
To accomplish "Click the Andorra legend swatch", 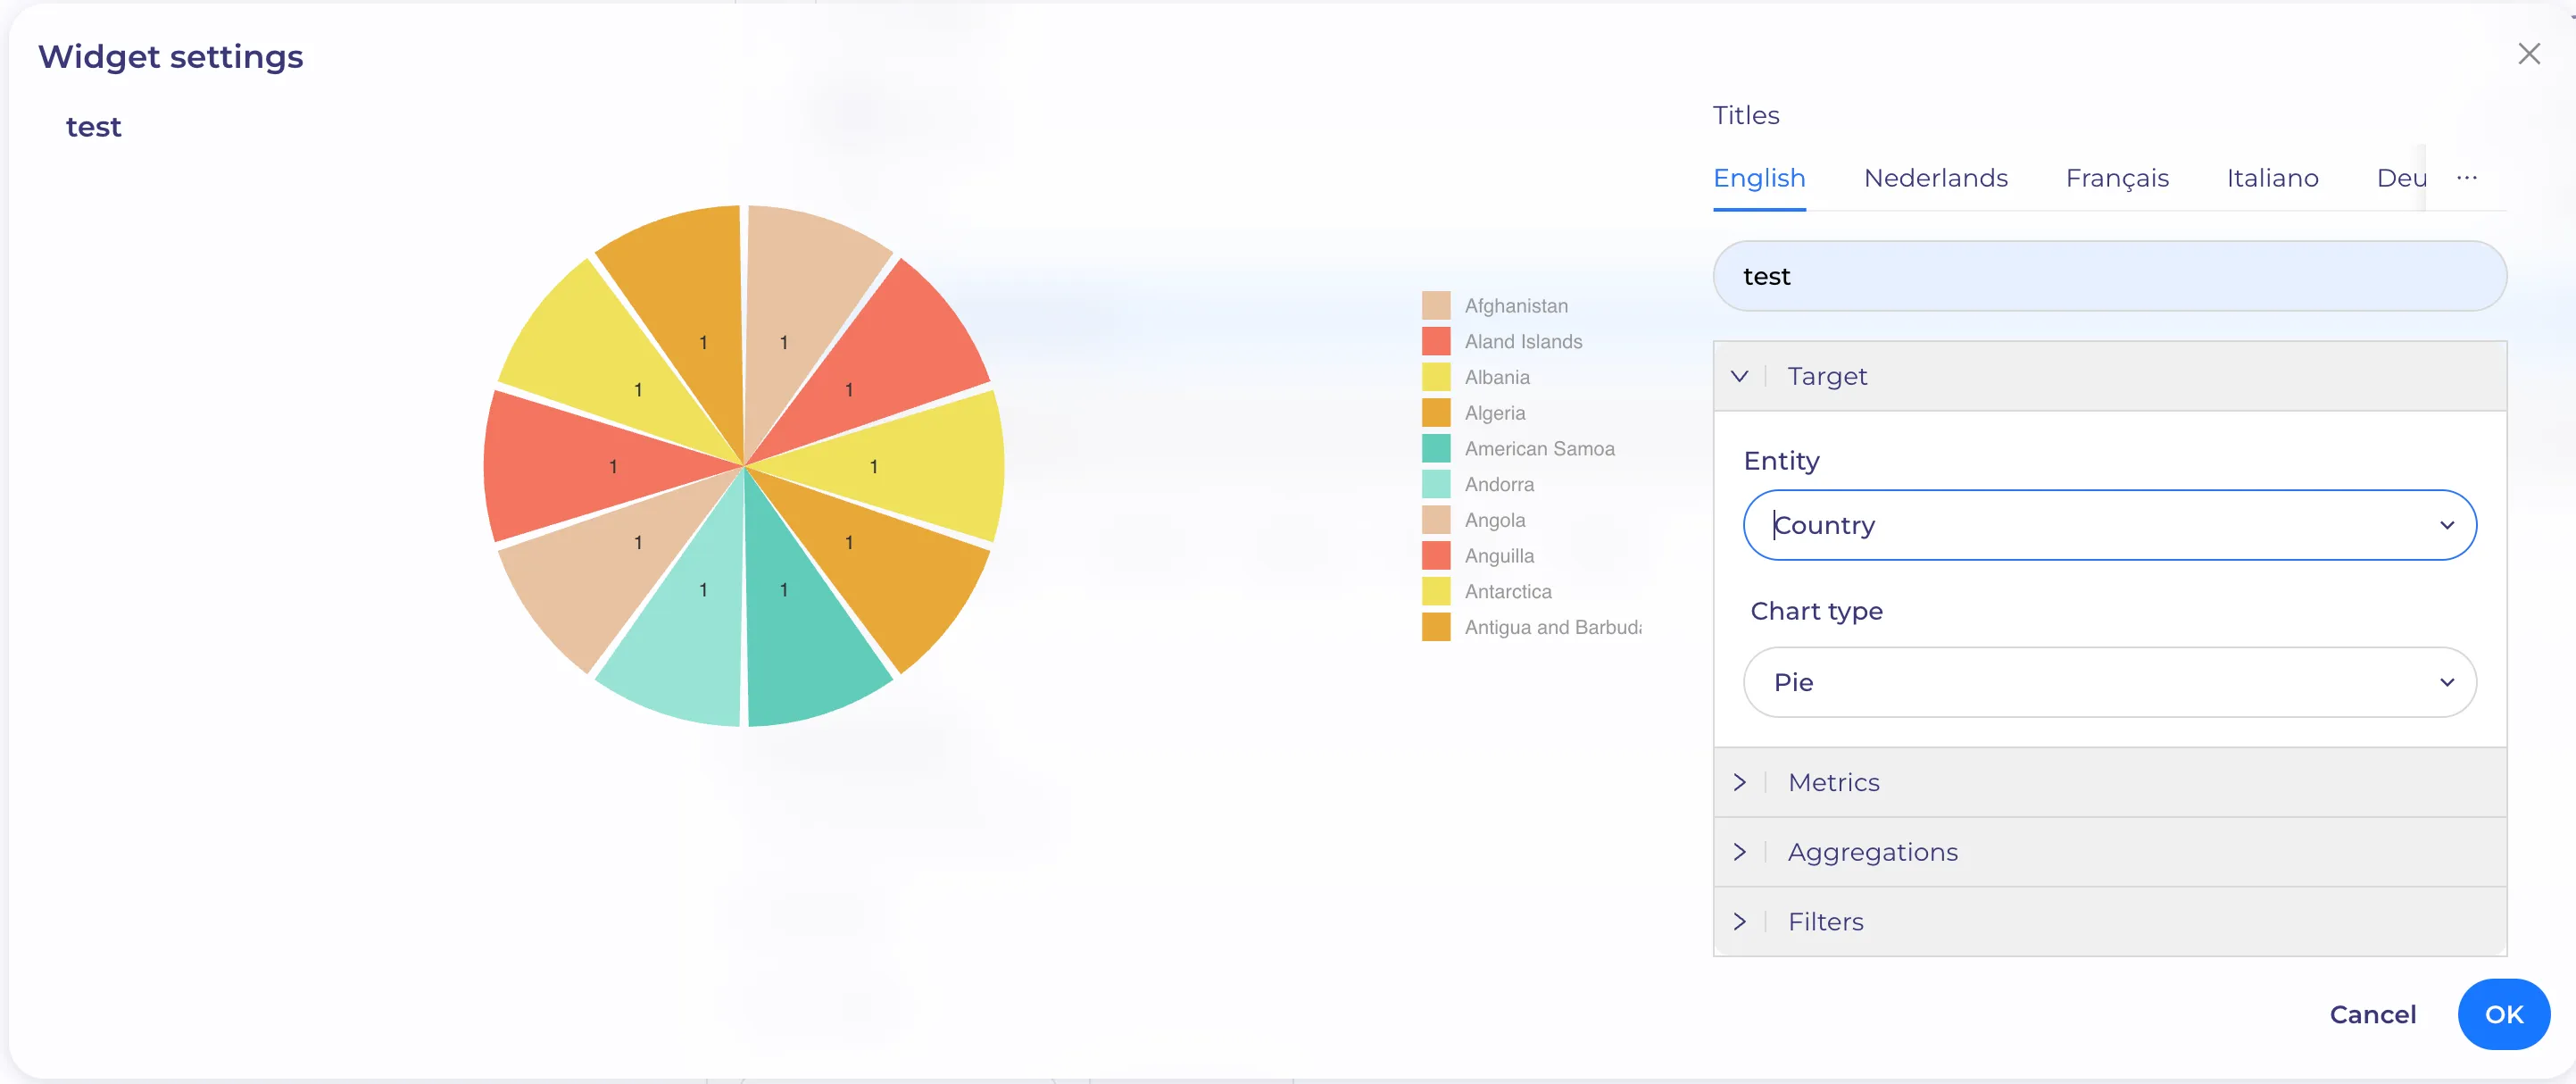I will (x=1436, y=484).
